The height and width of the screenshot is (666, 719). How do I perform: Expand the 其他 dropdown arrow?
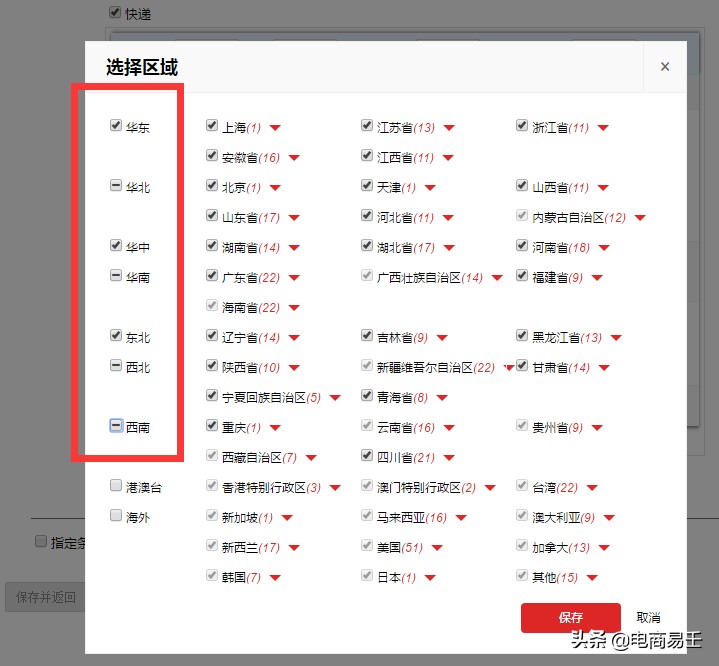(x=592, y=578)
